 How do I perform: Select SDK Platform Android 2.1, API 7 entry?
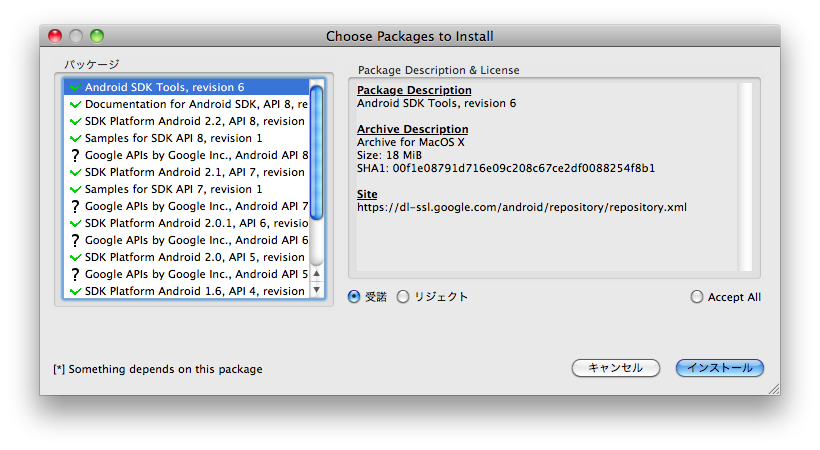click(x=186, y=172)
